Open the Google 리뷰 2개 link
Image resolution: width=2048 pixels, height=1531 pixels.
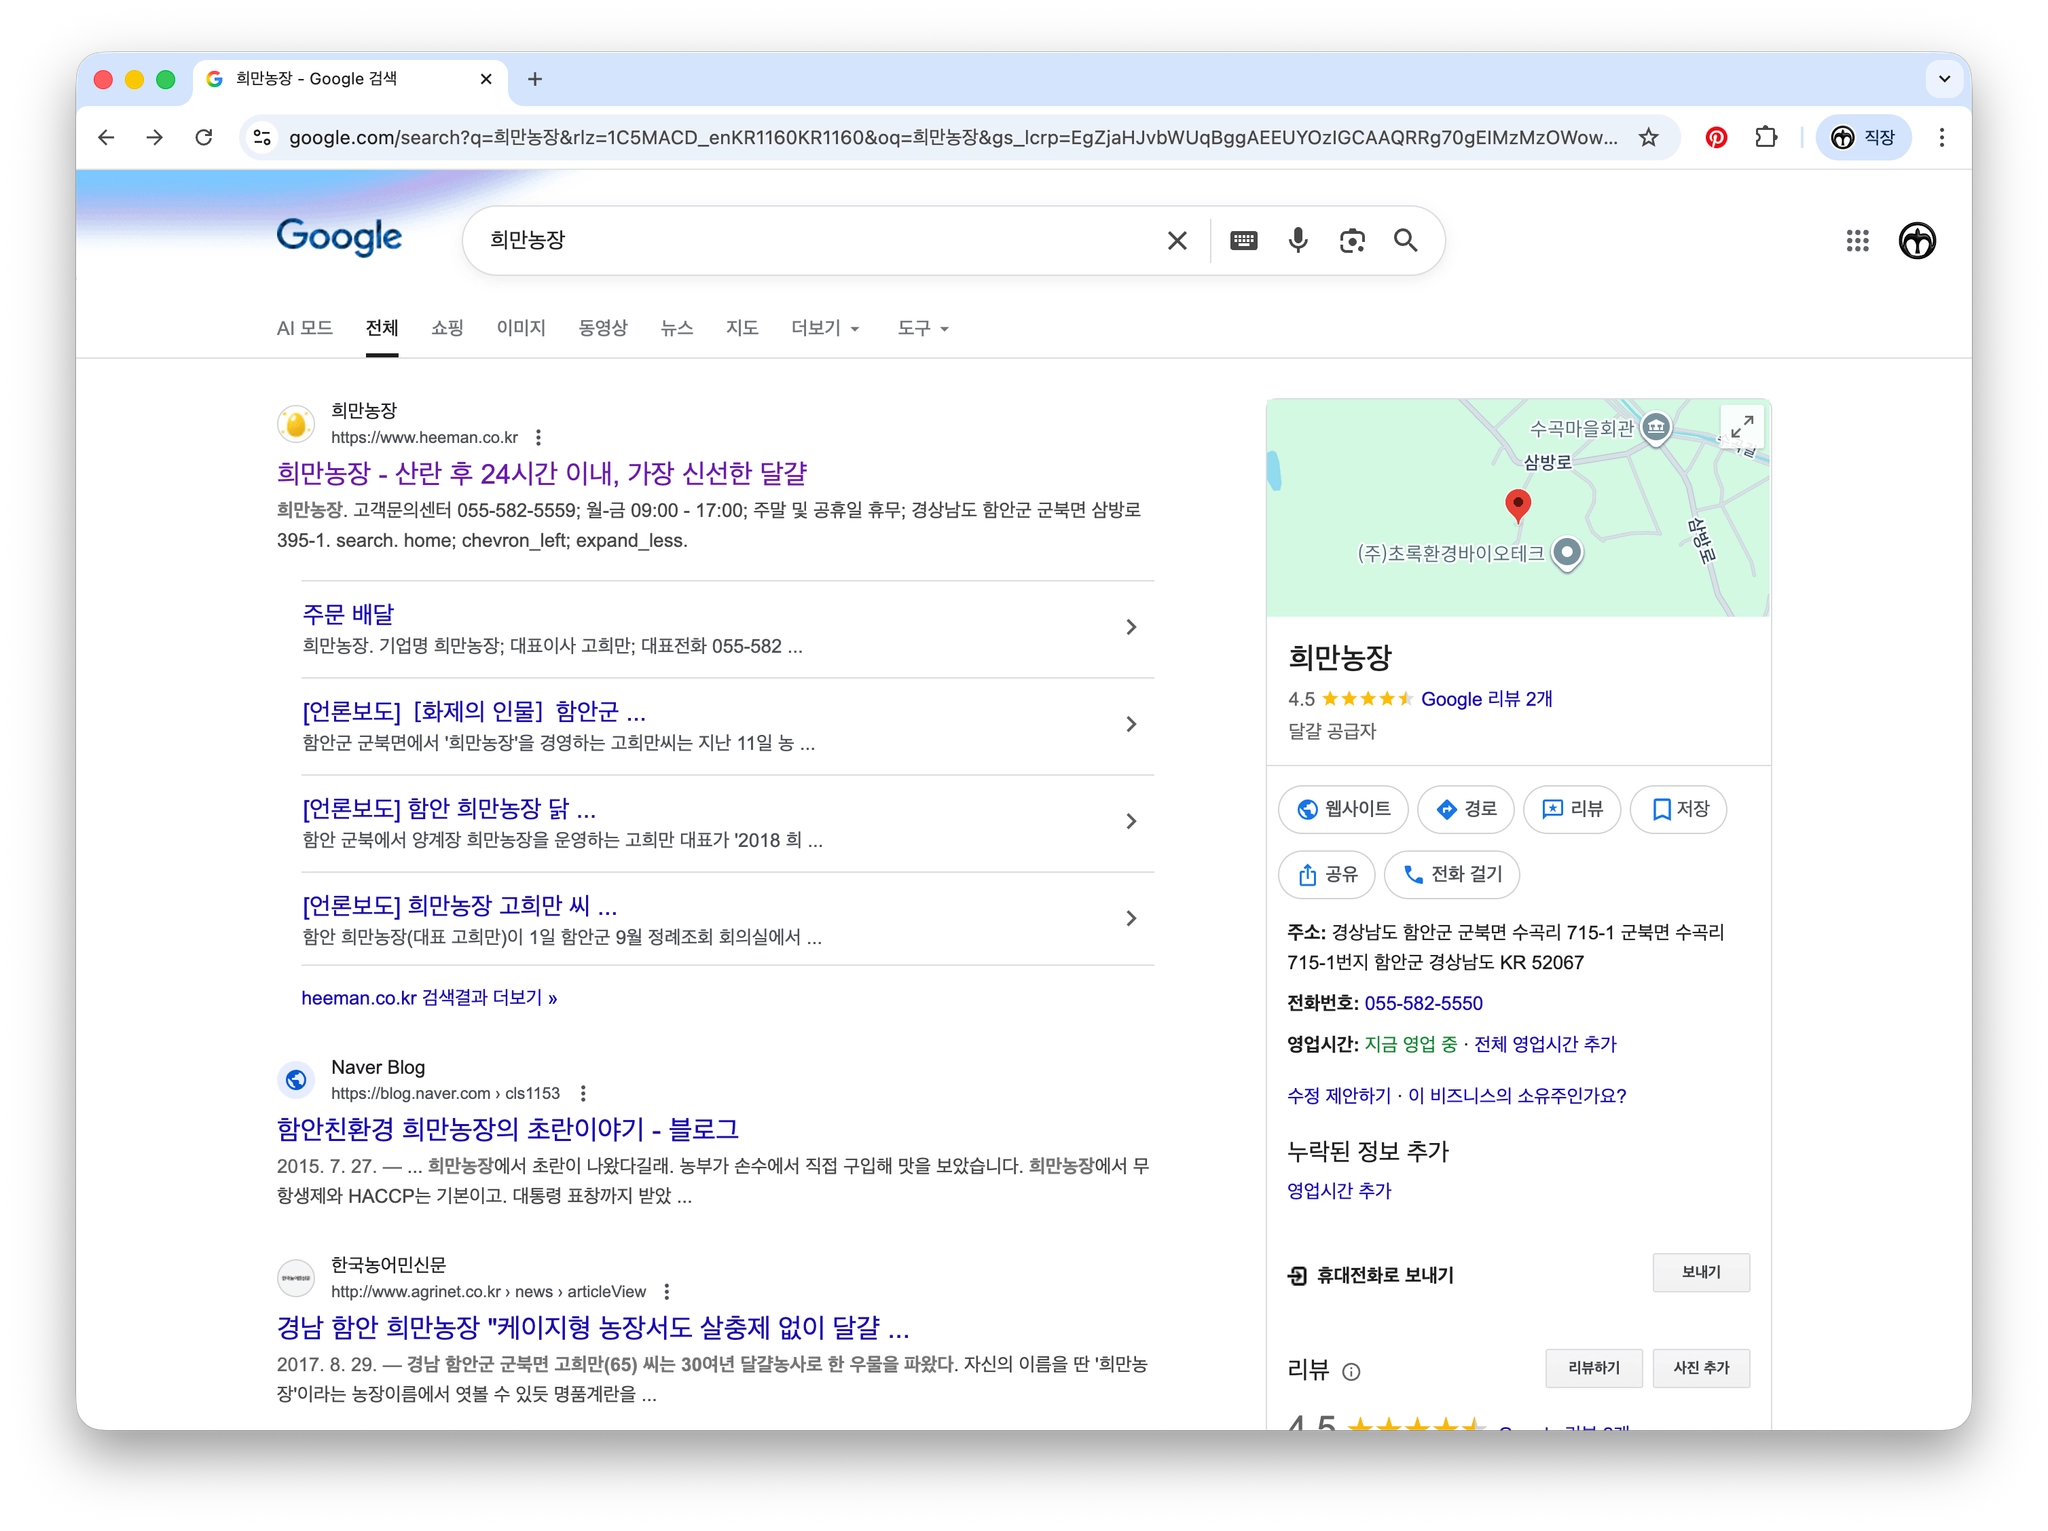coord(1486,699)
